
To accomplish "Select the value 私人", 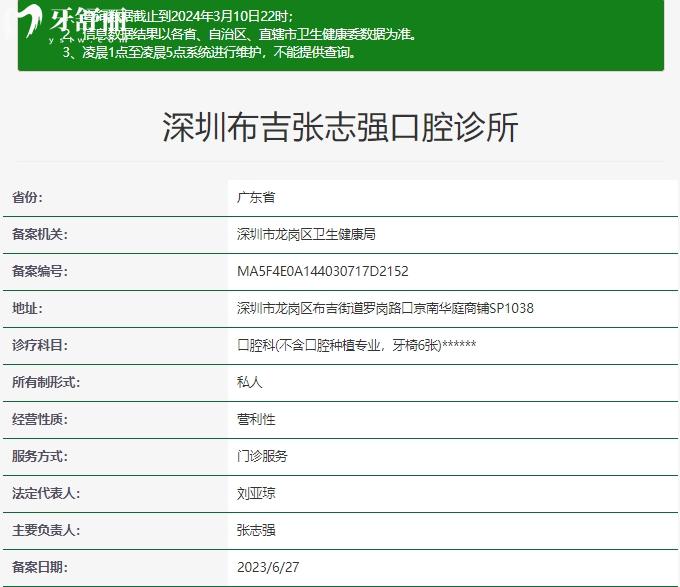I will [250, 382].
